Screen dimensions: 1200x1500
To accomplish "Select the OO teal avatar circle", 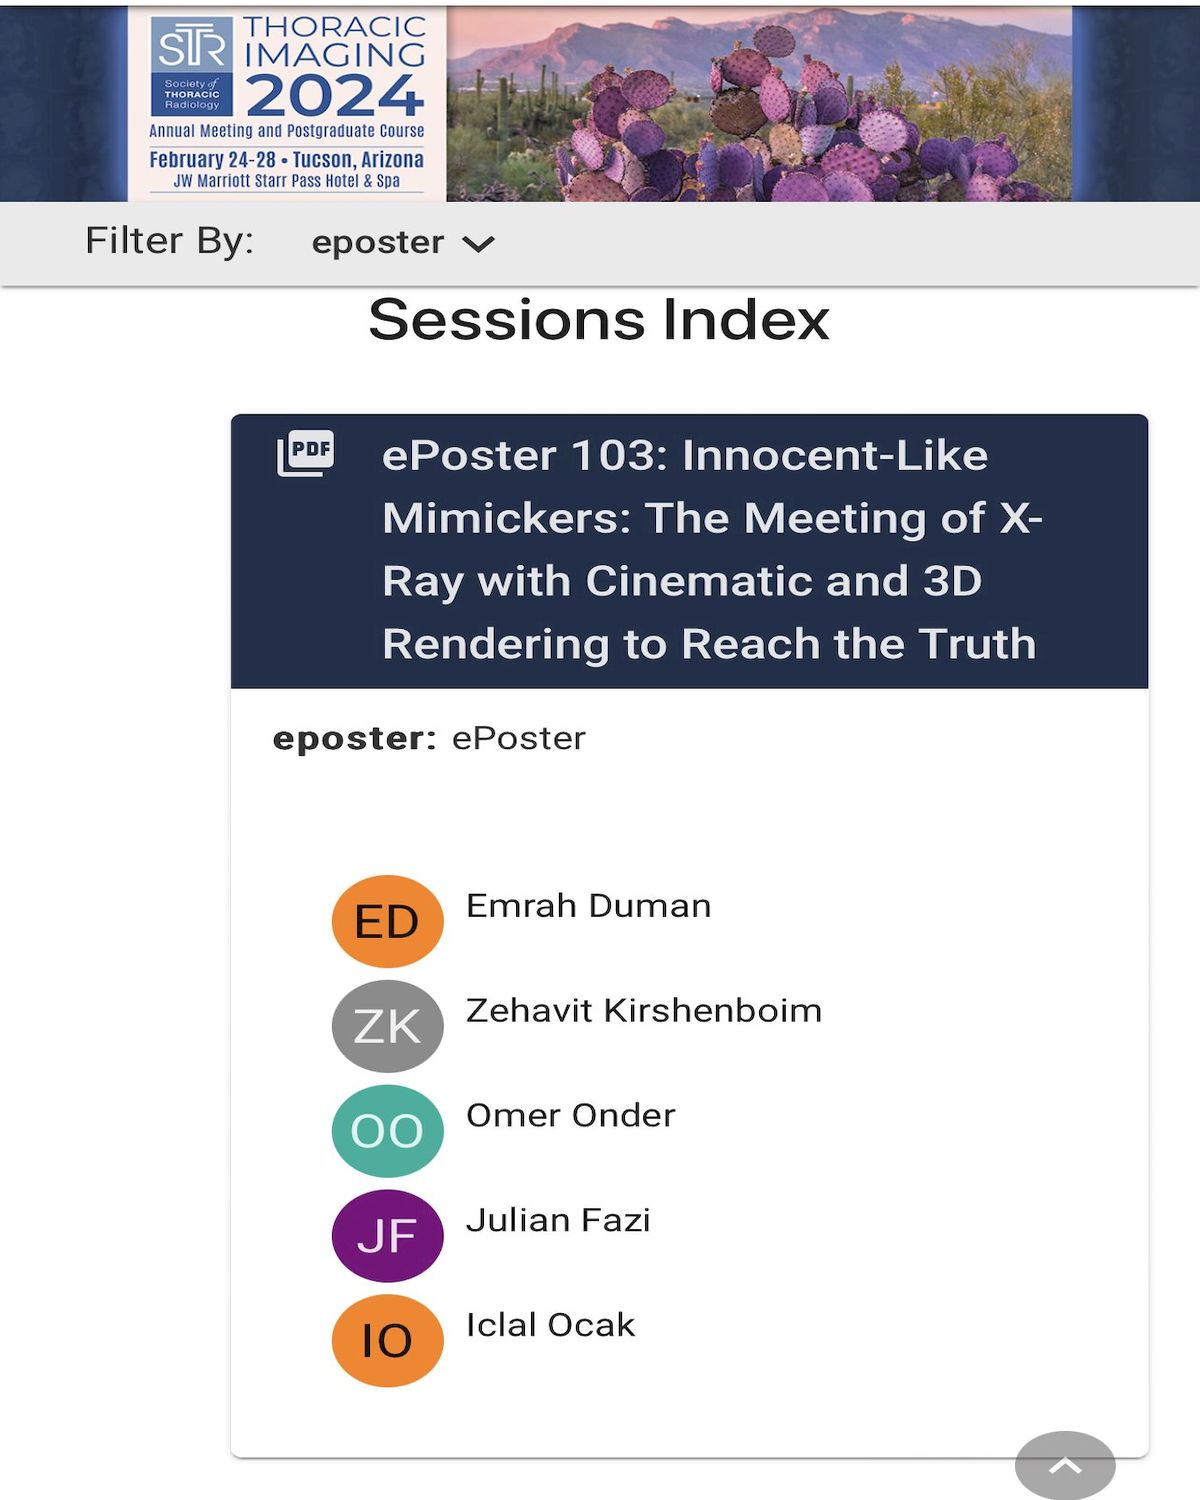I will point(387,1131).
